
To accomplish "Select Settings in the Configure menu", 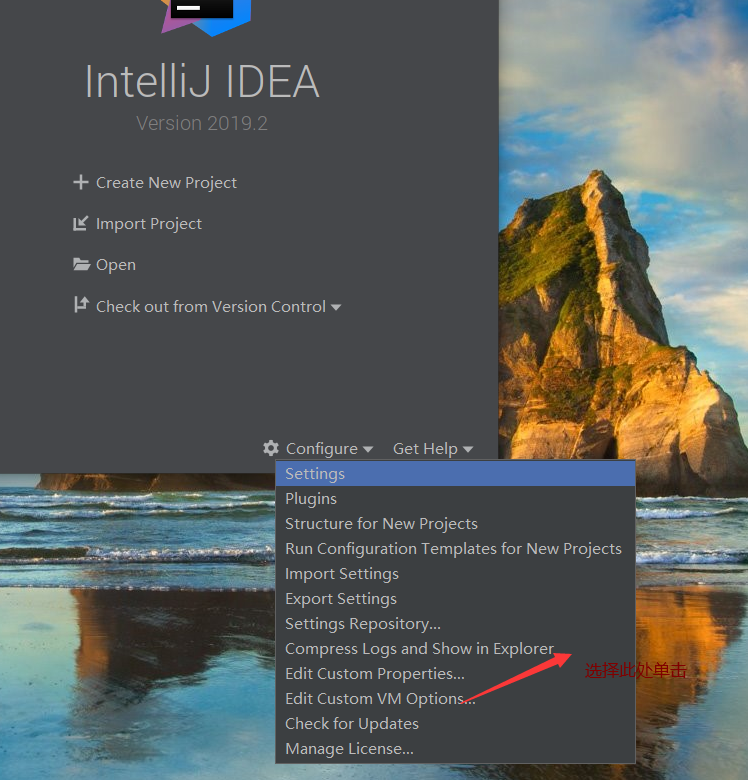I will pos(455,474).
